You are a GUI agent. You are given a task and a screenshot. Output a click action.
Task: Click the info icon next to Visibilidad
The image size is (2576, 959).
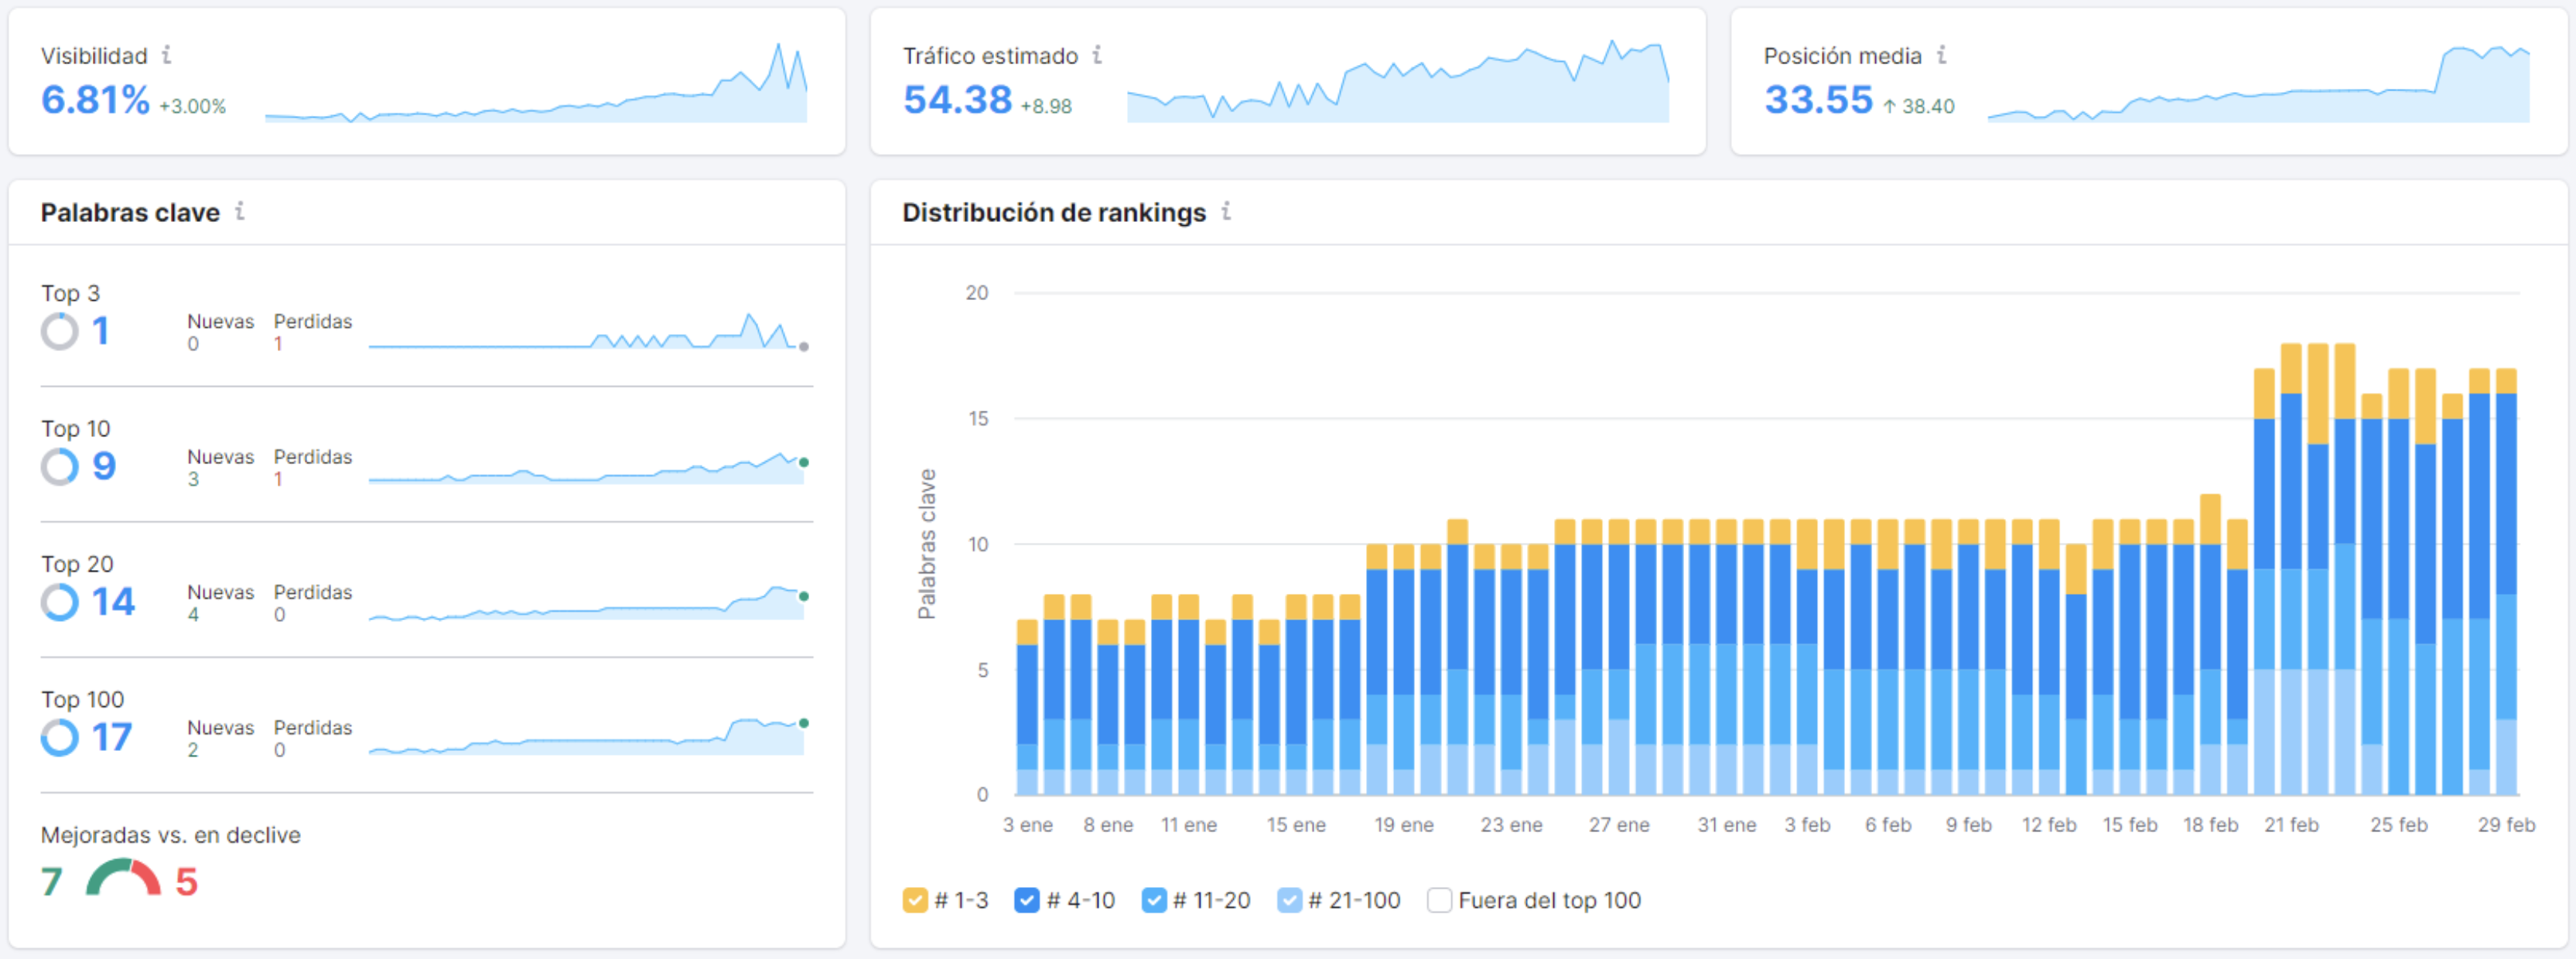(x=166, y=55)
